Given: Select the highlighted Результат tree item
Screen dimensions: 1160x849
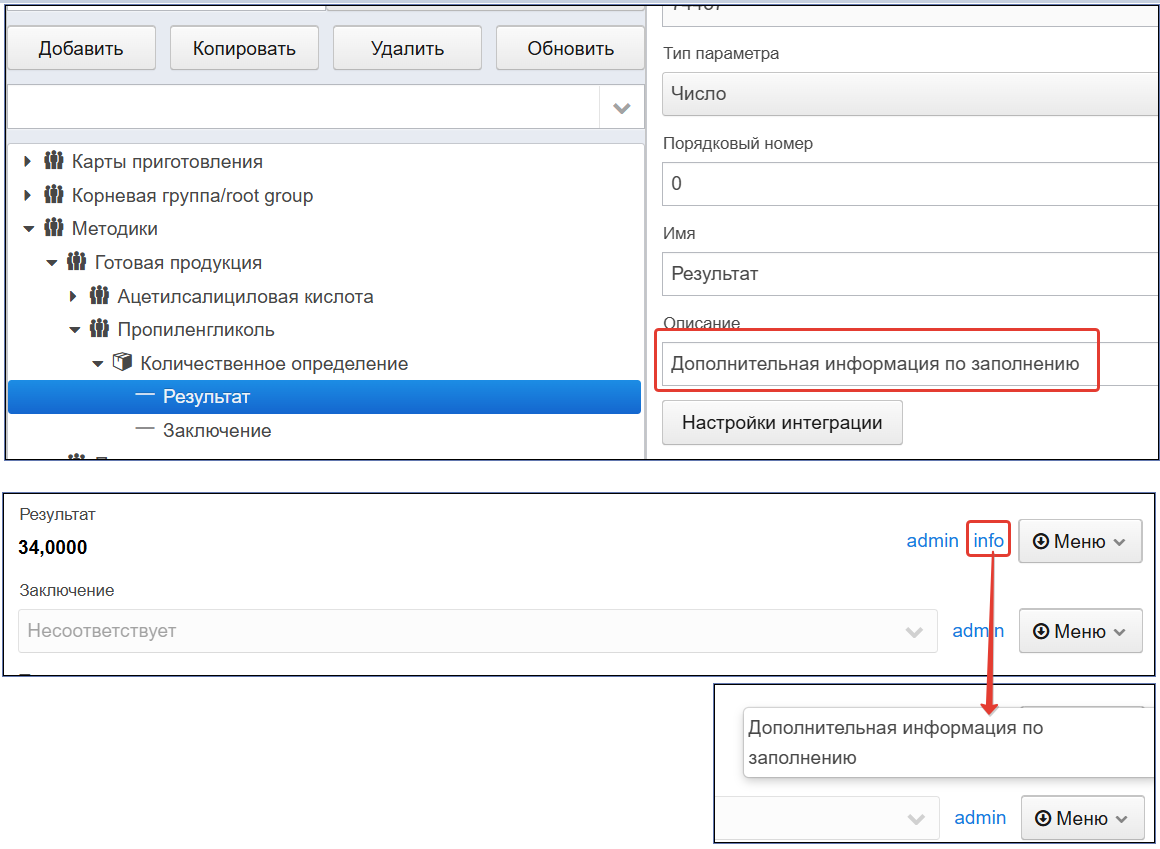Looking at the screenshot, I should tap(324, 397).
